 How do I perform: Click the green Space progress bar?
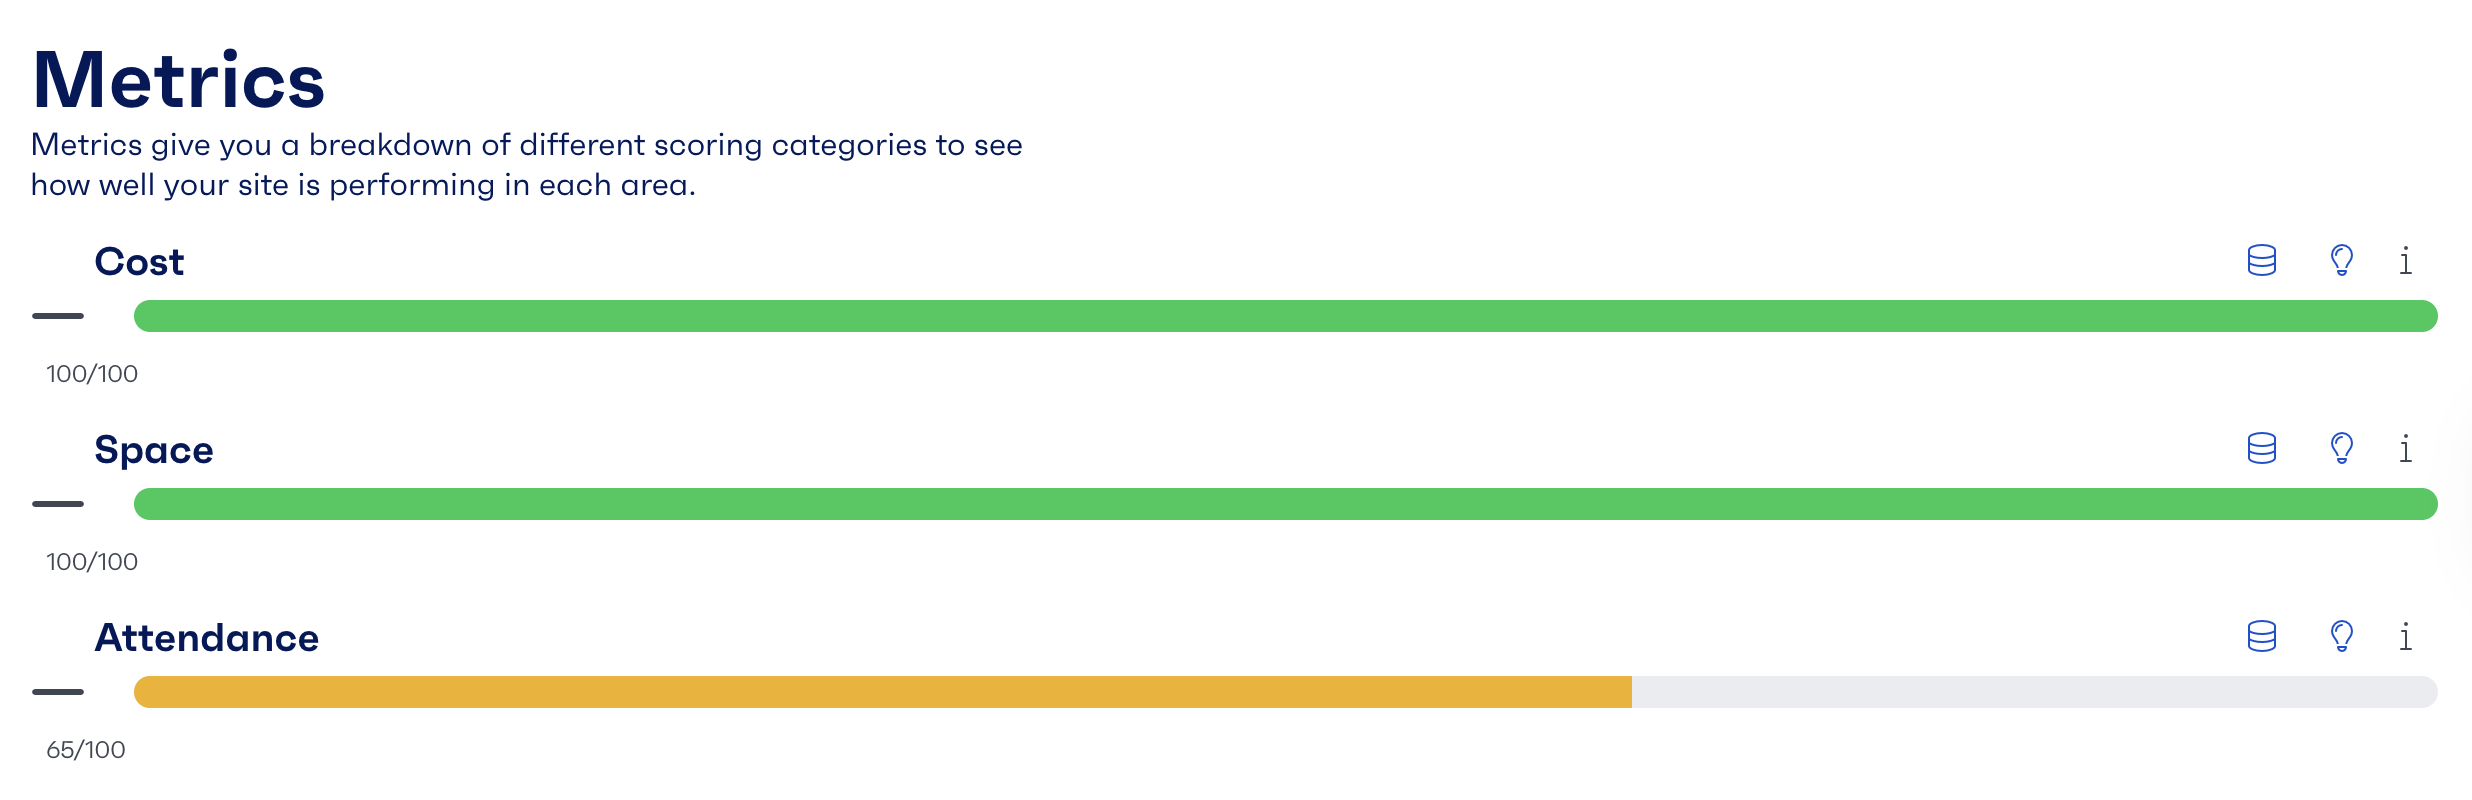tap(1285, 504)
